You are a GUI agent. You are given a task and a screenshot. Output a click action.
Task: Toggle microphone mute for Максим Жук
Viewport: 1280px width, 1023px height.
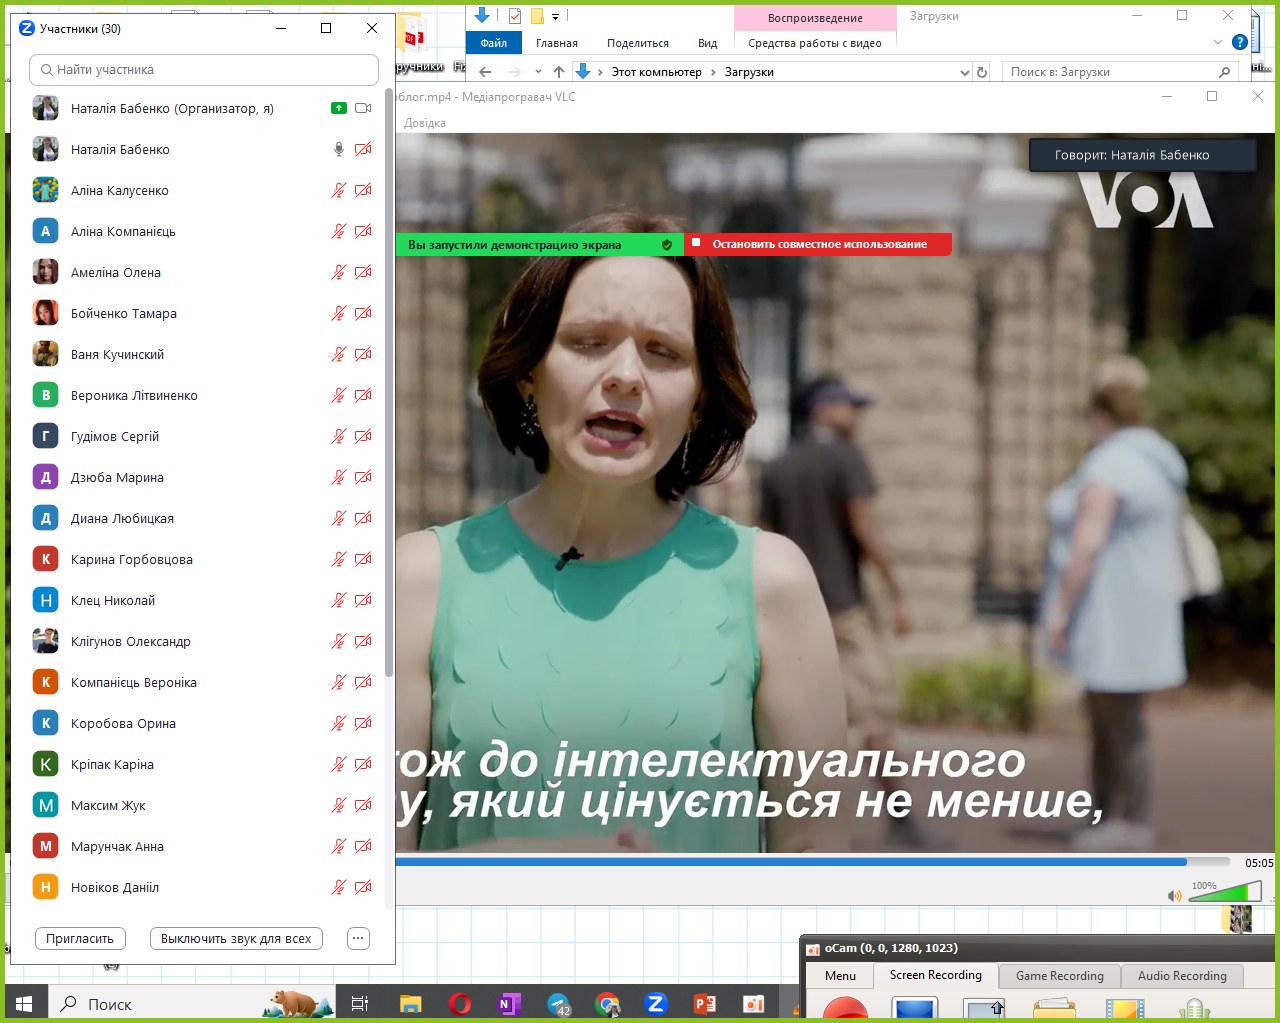[x=339, y=805]
